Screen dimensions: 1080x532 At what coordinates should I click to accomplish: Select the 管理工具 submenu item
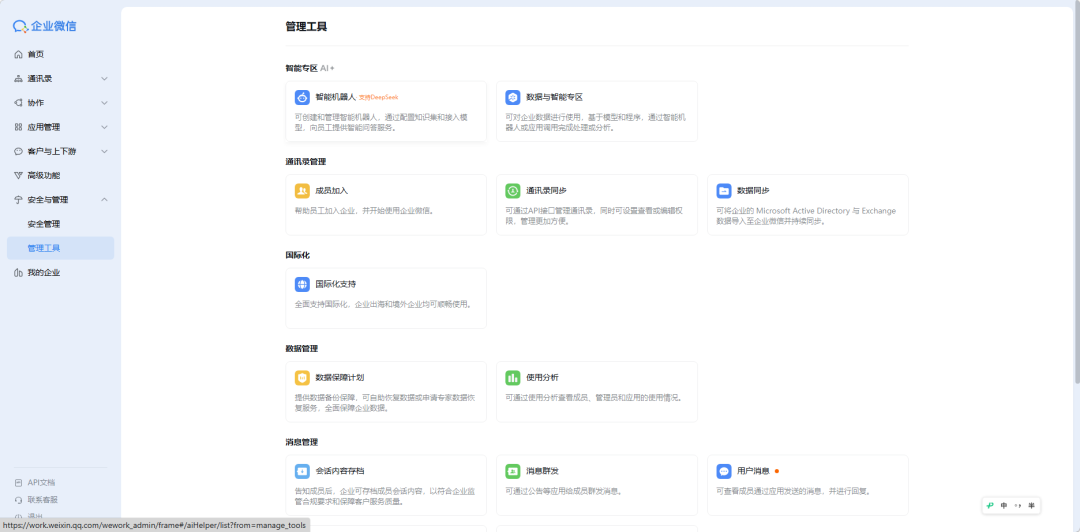coord(61,248)
